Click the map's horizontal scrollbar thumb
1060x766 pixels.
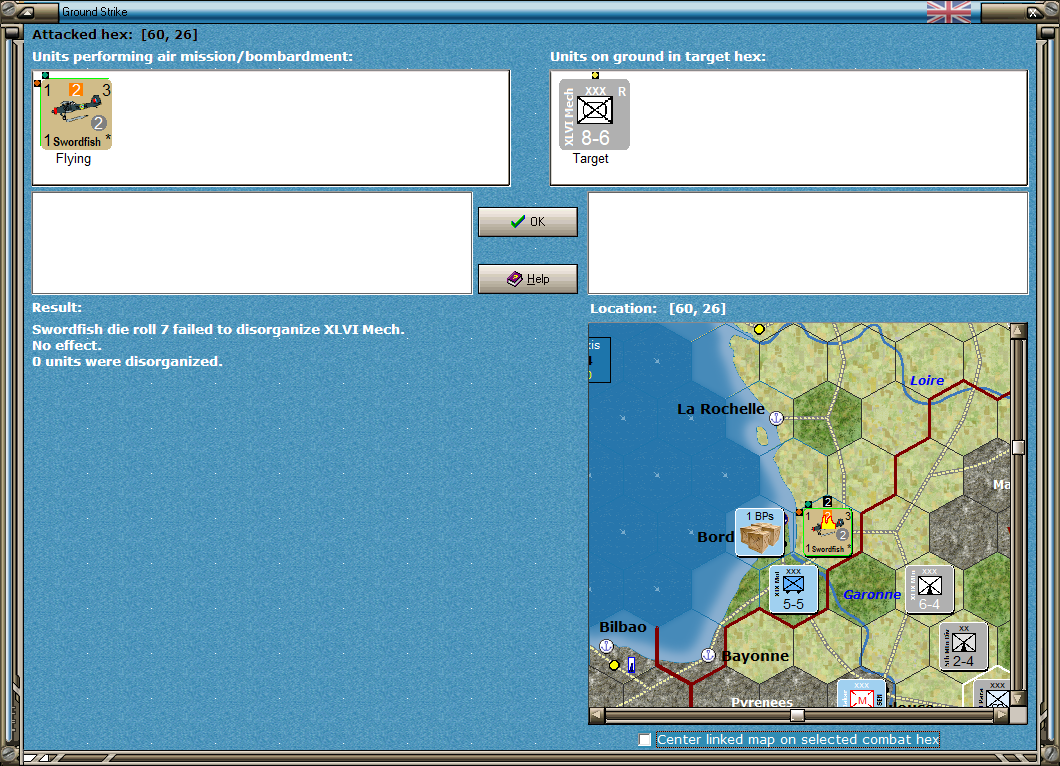798,715
